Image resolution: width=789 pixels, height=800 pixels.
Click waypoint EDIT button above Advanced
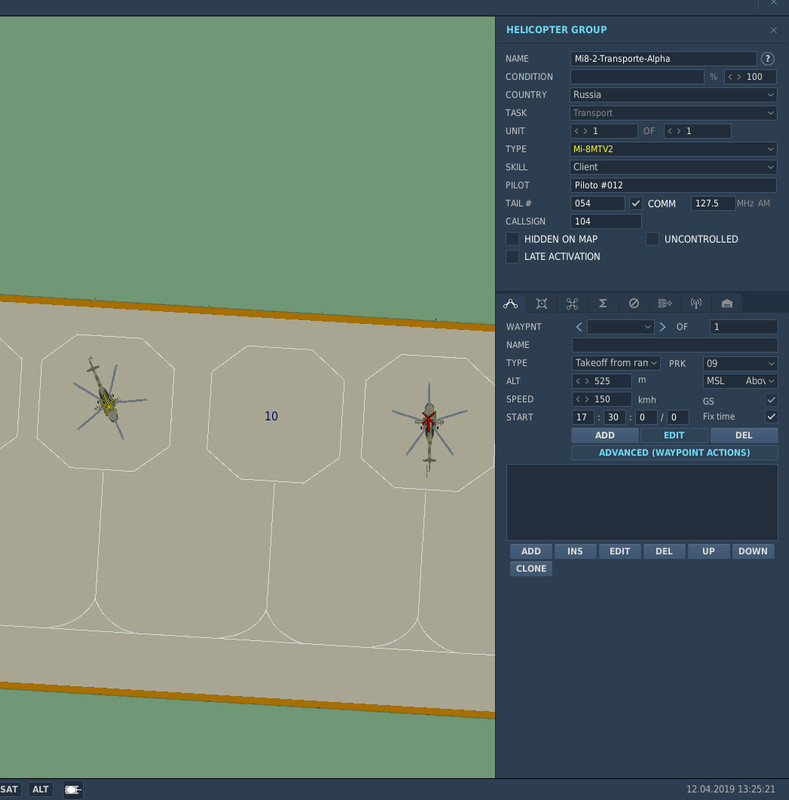[x=674, y=436]
